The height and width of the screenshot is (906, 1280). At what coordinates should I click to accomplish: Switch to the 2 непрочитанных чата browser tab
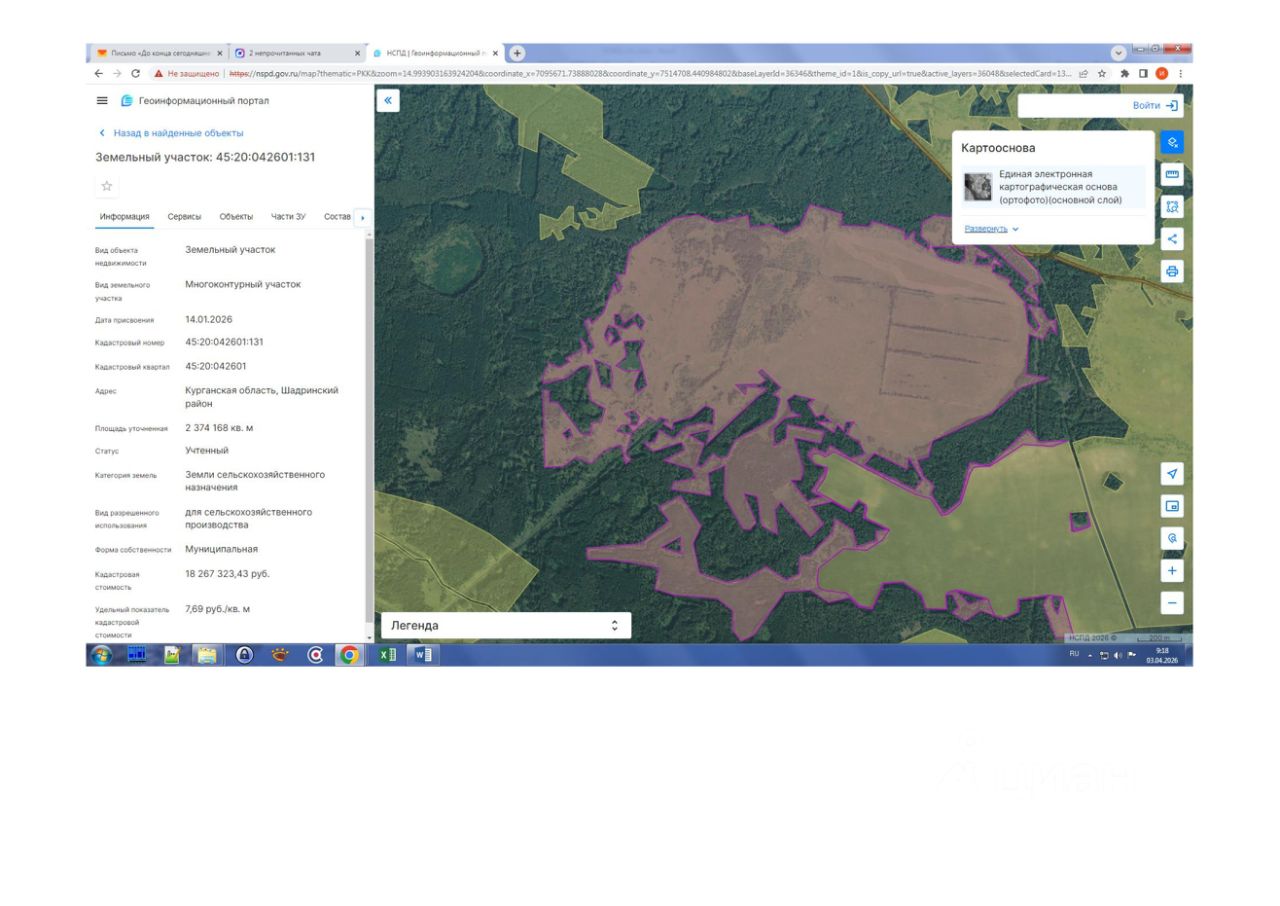(x=297, y=53)
